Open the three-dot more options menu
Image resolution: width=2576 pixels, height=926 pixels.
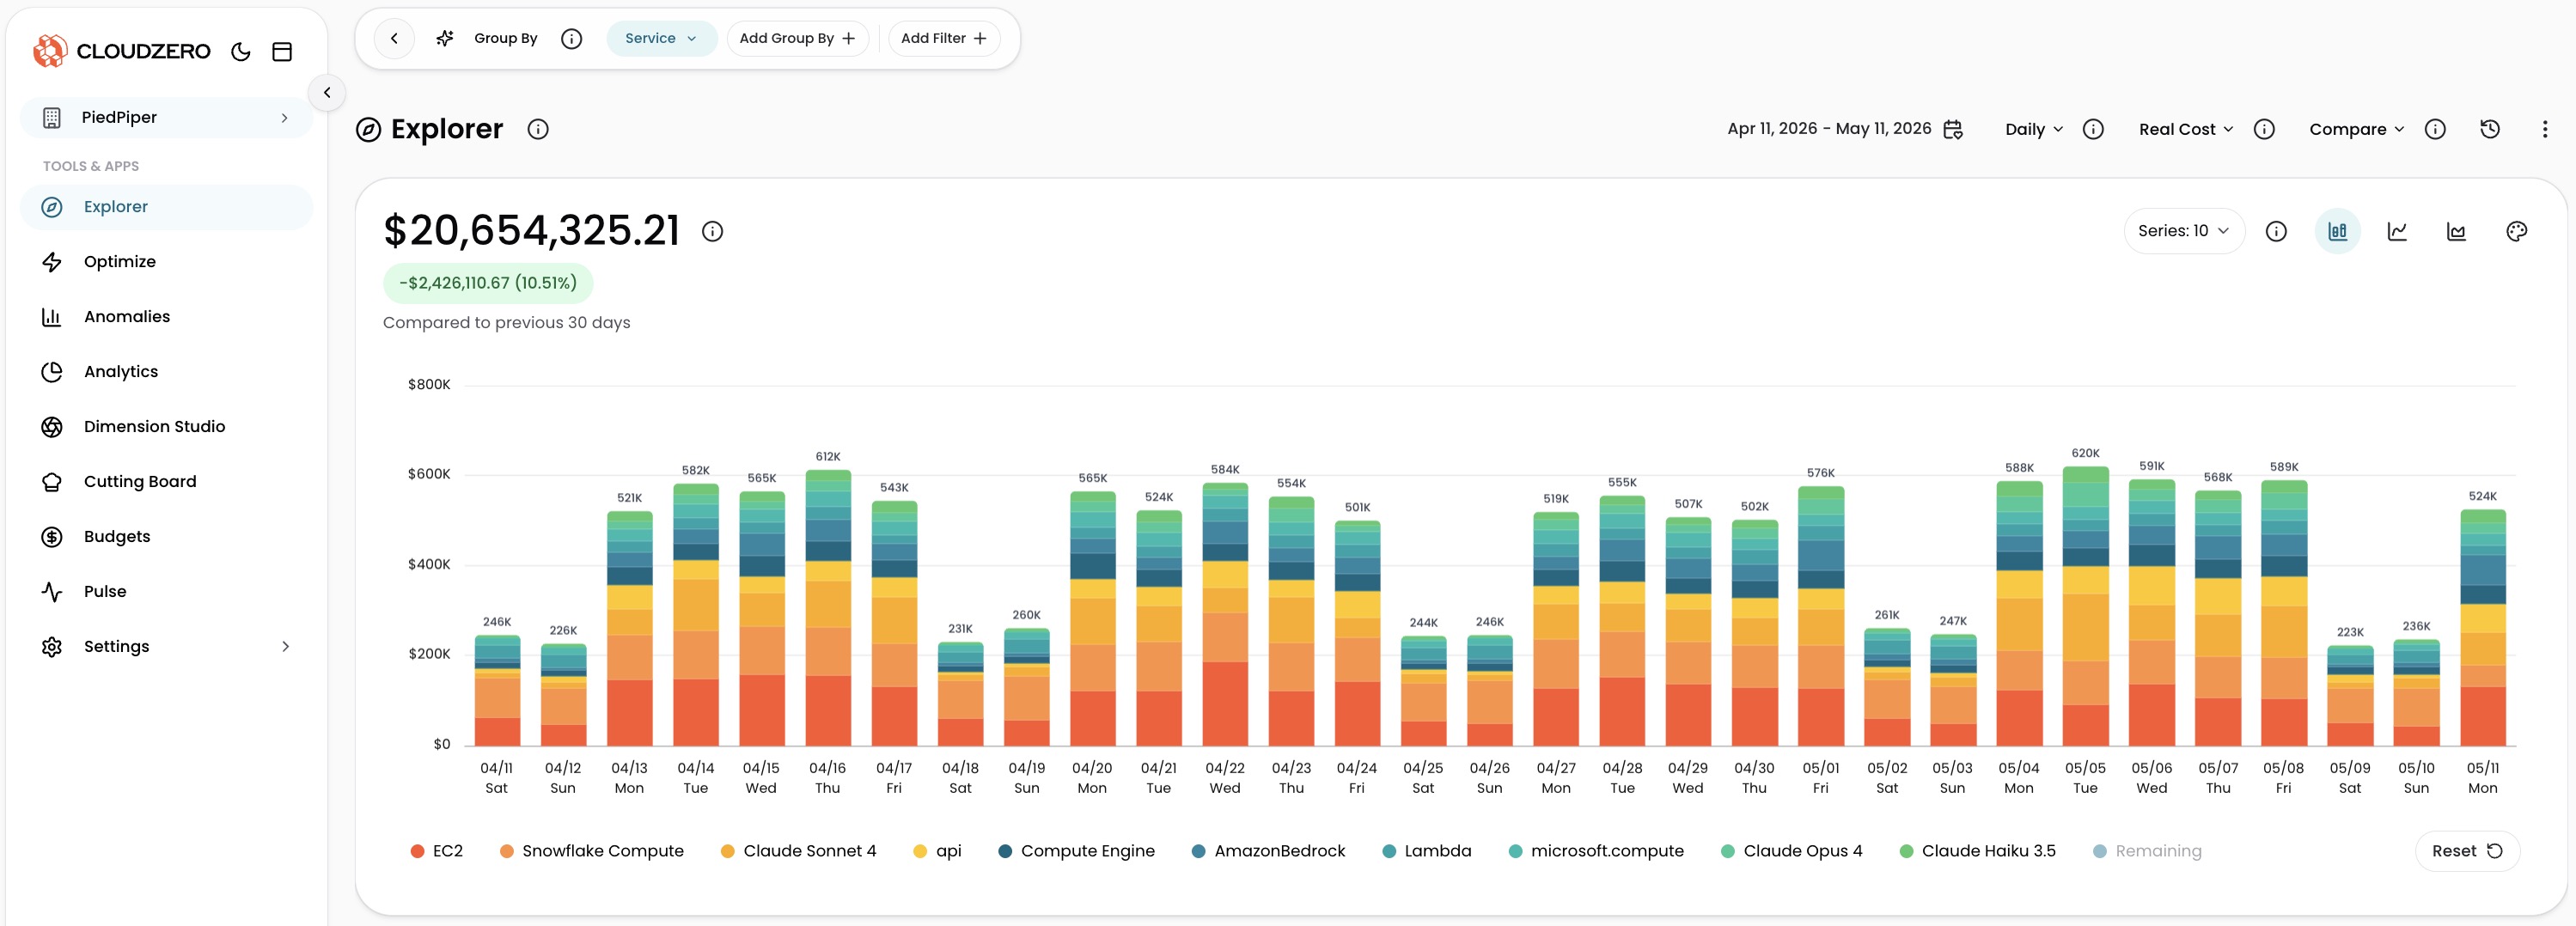(2545, 129)
